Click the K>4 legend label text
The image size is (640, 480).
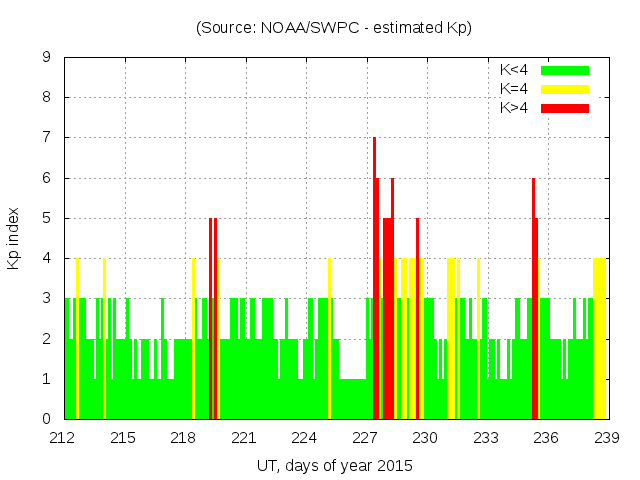point(515,108)
